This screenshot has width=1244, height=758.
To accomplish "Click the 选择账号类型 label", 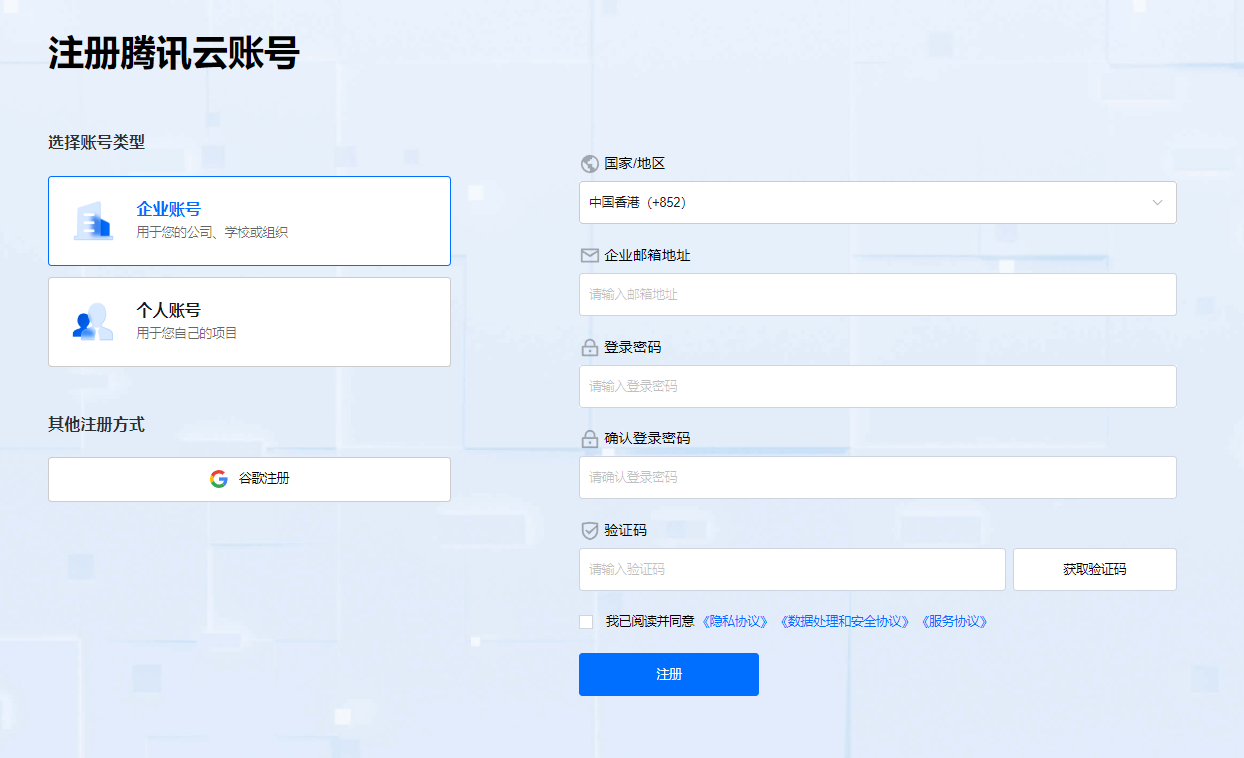I will (97, 142).
